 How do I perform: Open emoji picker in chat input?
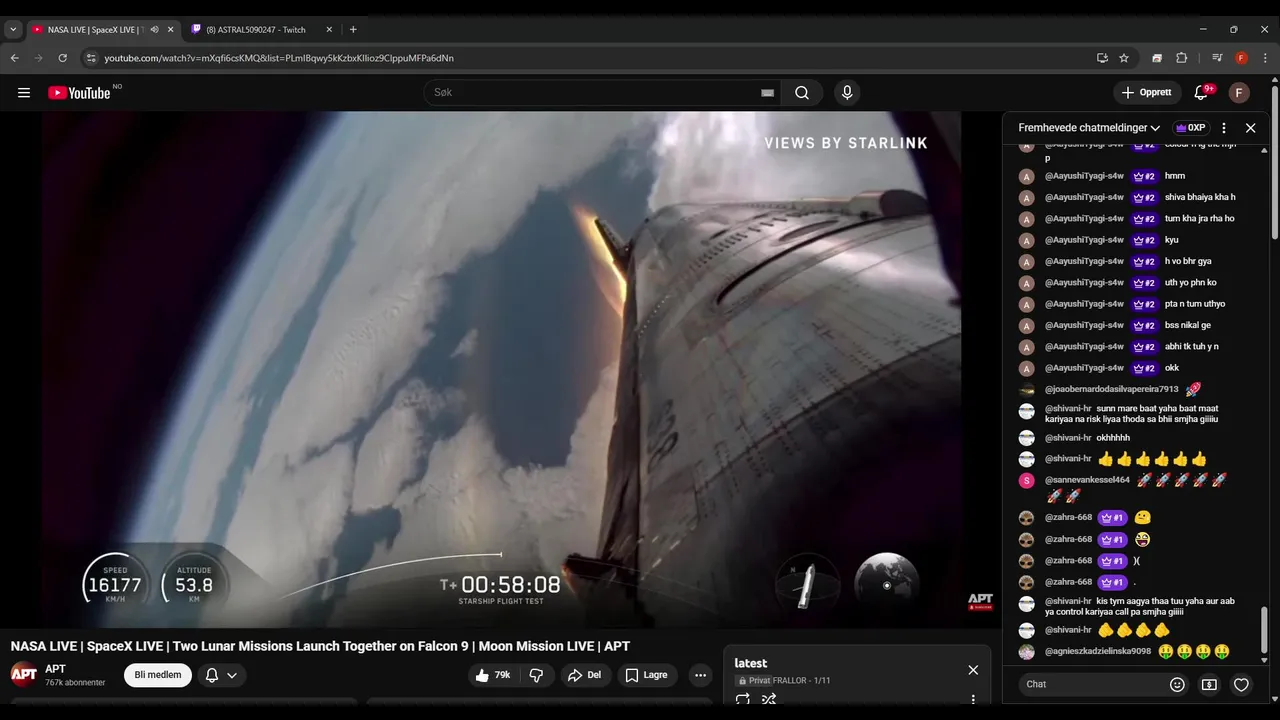1177,685
